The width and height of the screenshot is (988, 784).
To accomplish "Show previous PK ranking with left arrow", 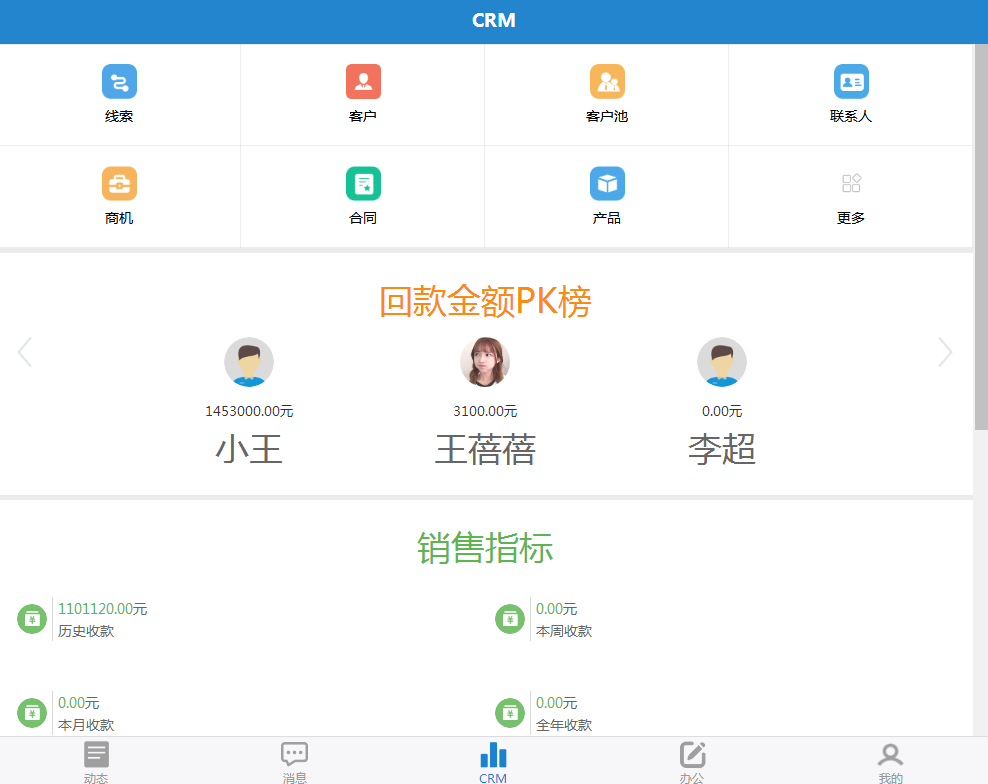I will click(x=25, y=352).
